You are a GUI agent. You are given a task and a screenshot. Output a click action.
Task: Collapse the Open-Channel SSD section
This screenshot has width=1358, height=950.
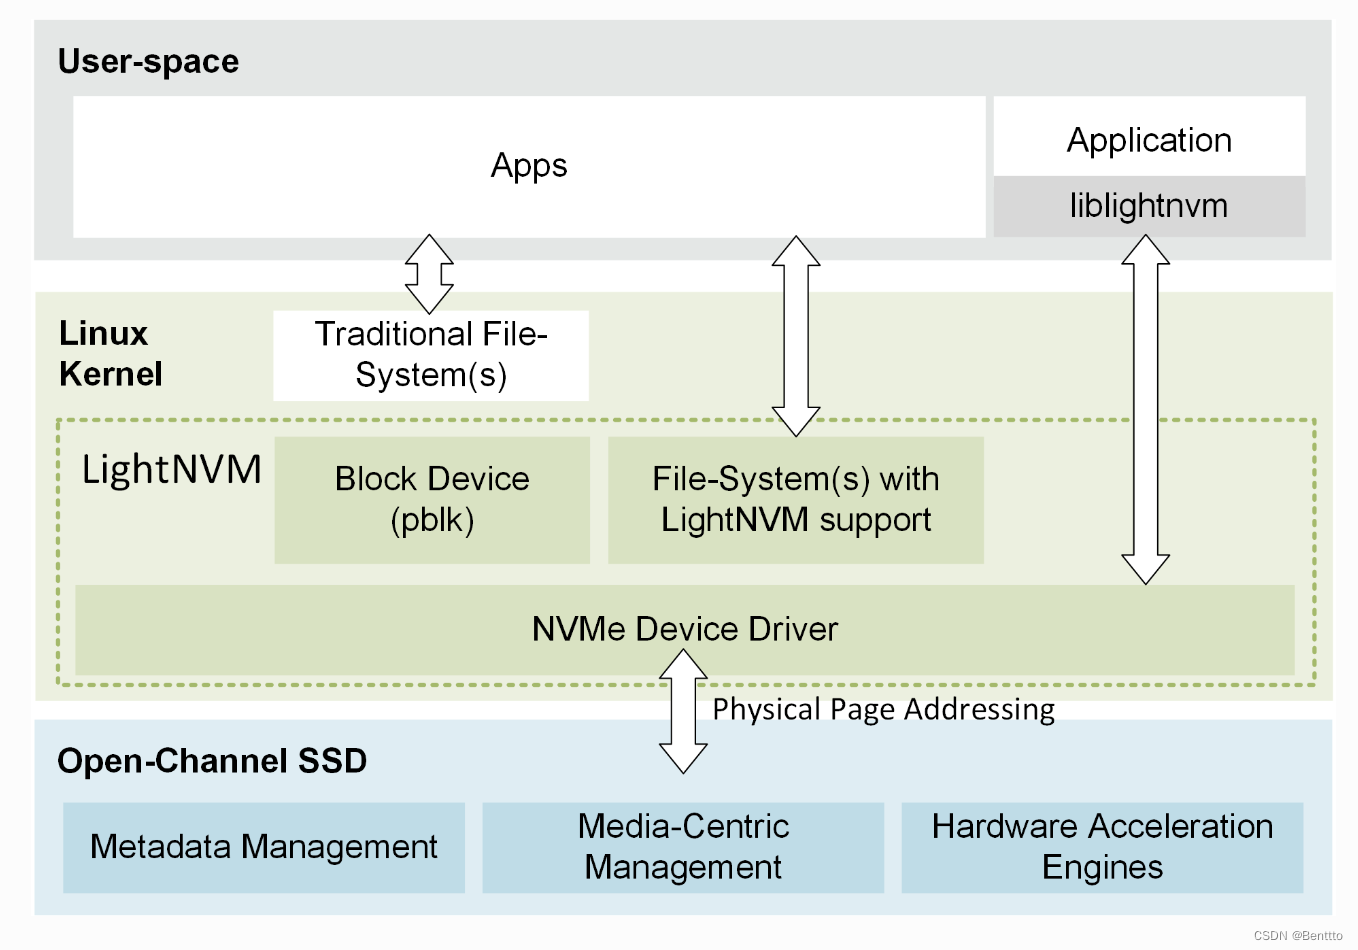coord(213,761)
